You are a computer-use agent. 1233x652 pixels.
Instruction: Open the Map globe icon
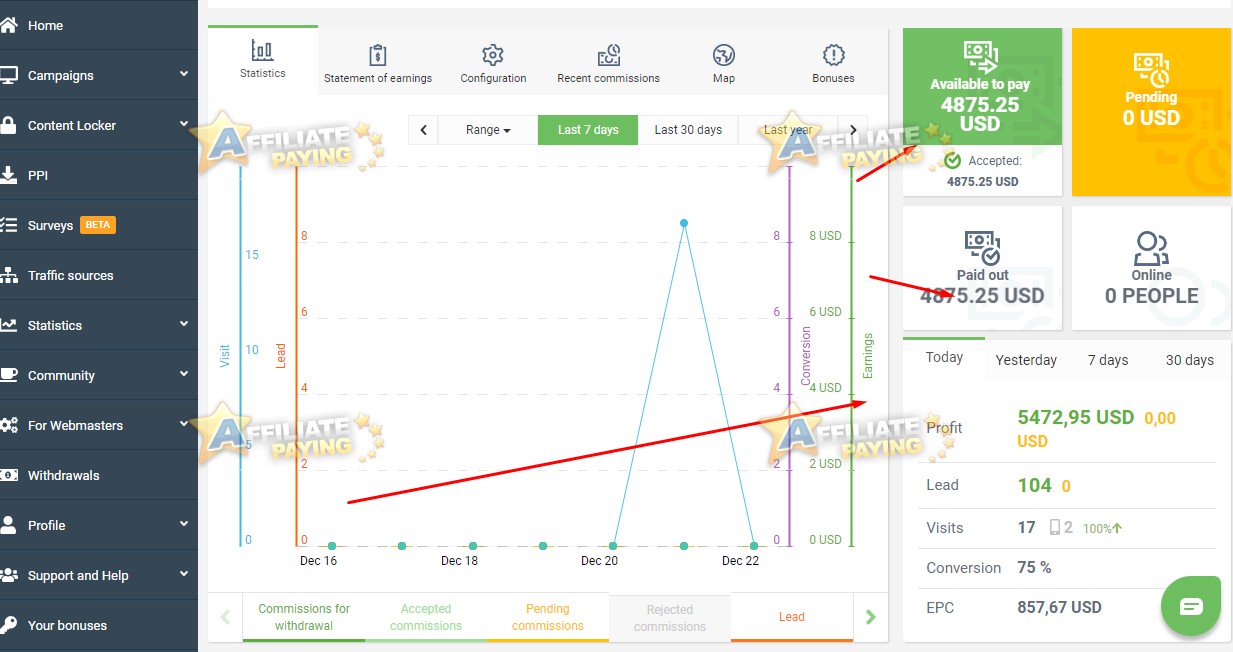pos(723,57)
